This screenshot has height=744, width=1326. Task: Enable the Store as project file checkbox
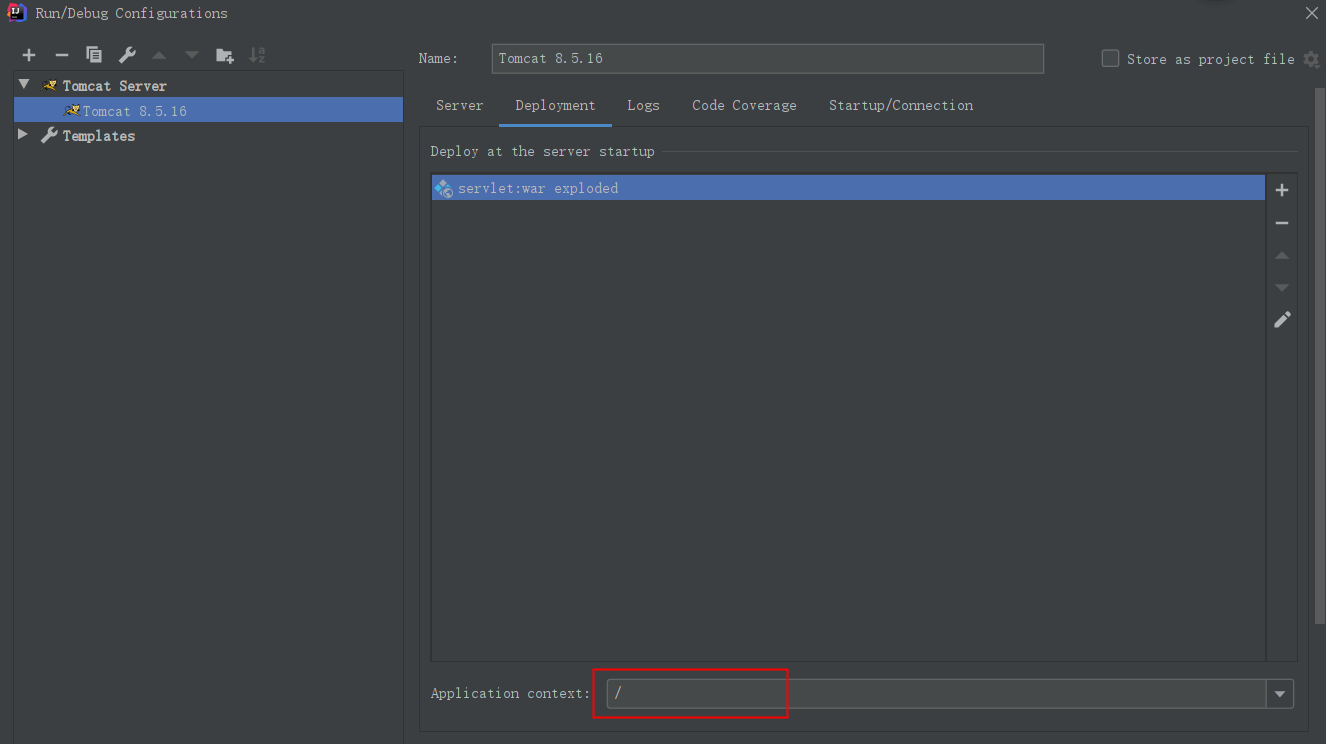tap(1110, 59)
